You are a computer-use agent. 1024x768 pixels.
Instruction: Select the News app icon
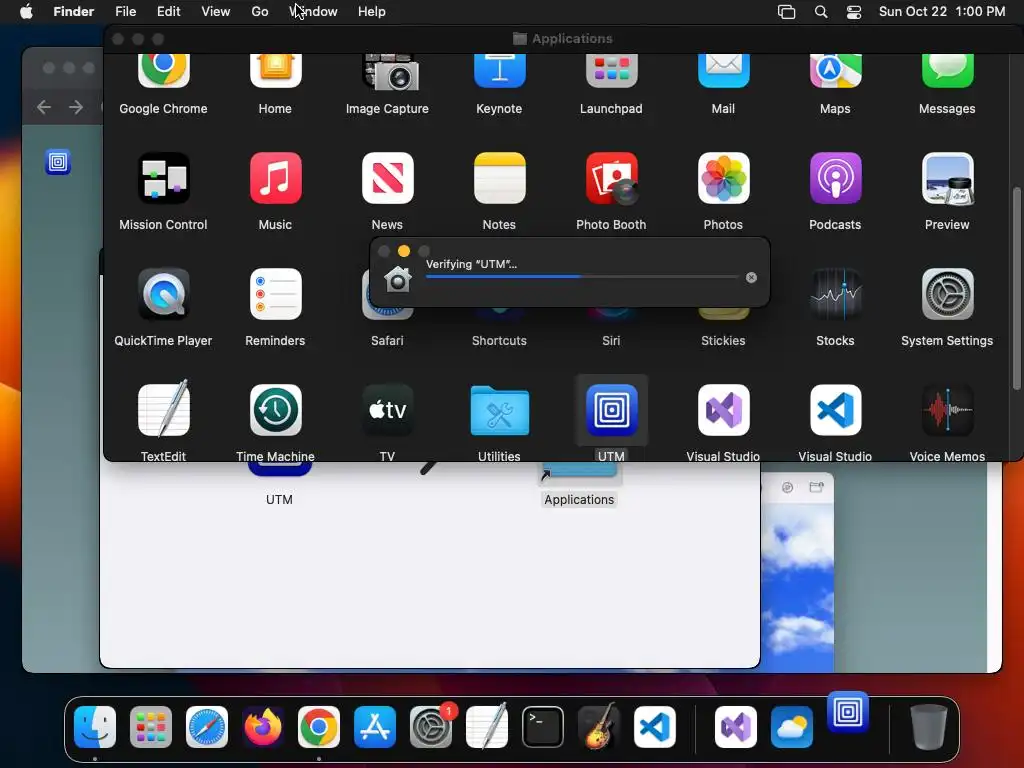tap(387, 178)
